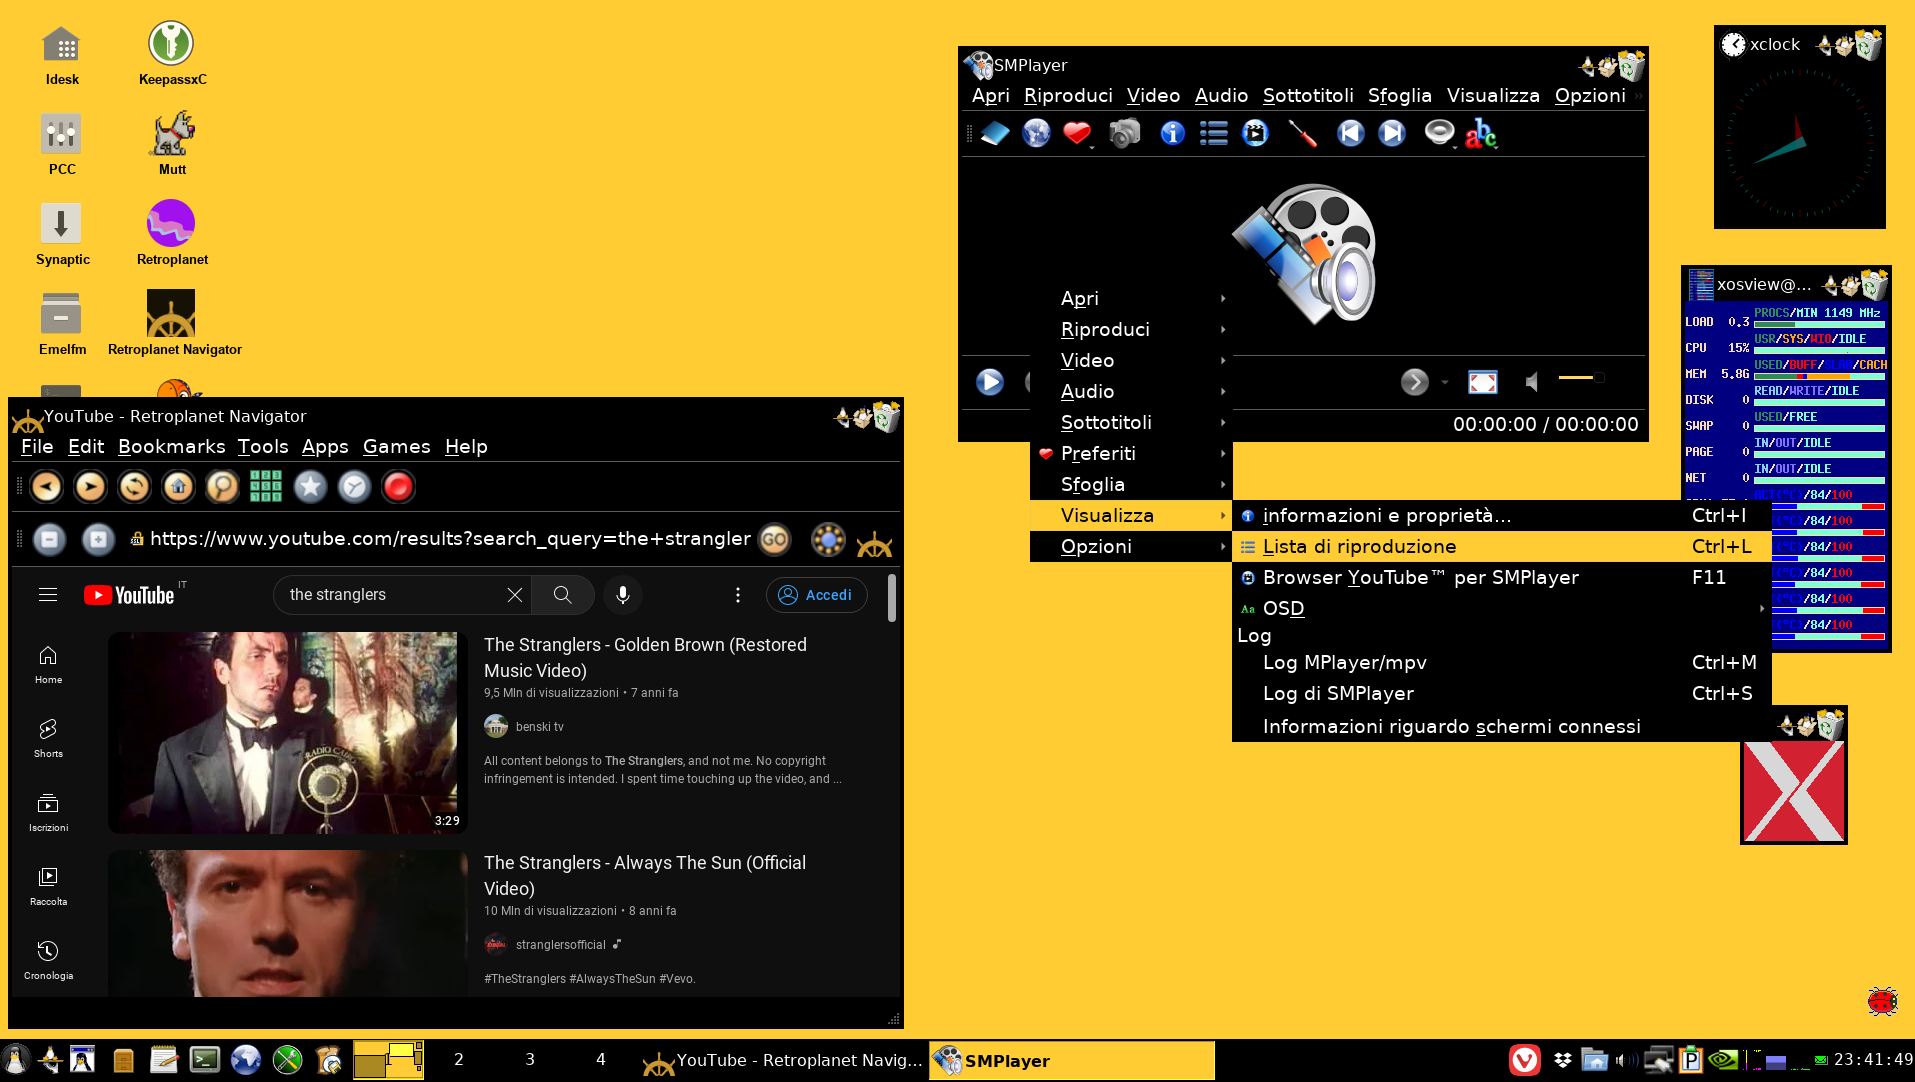This screenshot has width=1915, height=1082.
Task: Select Cronologia in the YouTube sidebar
Action: (48, 960)
